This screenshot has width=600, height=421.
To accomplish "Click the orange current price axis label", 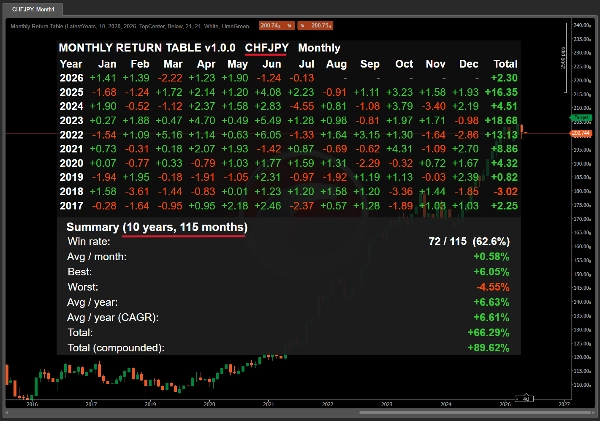I will 581,133.
